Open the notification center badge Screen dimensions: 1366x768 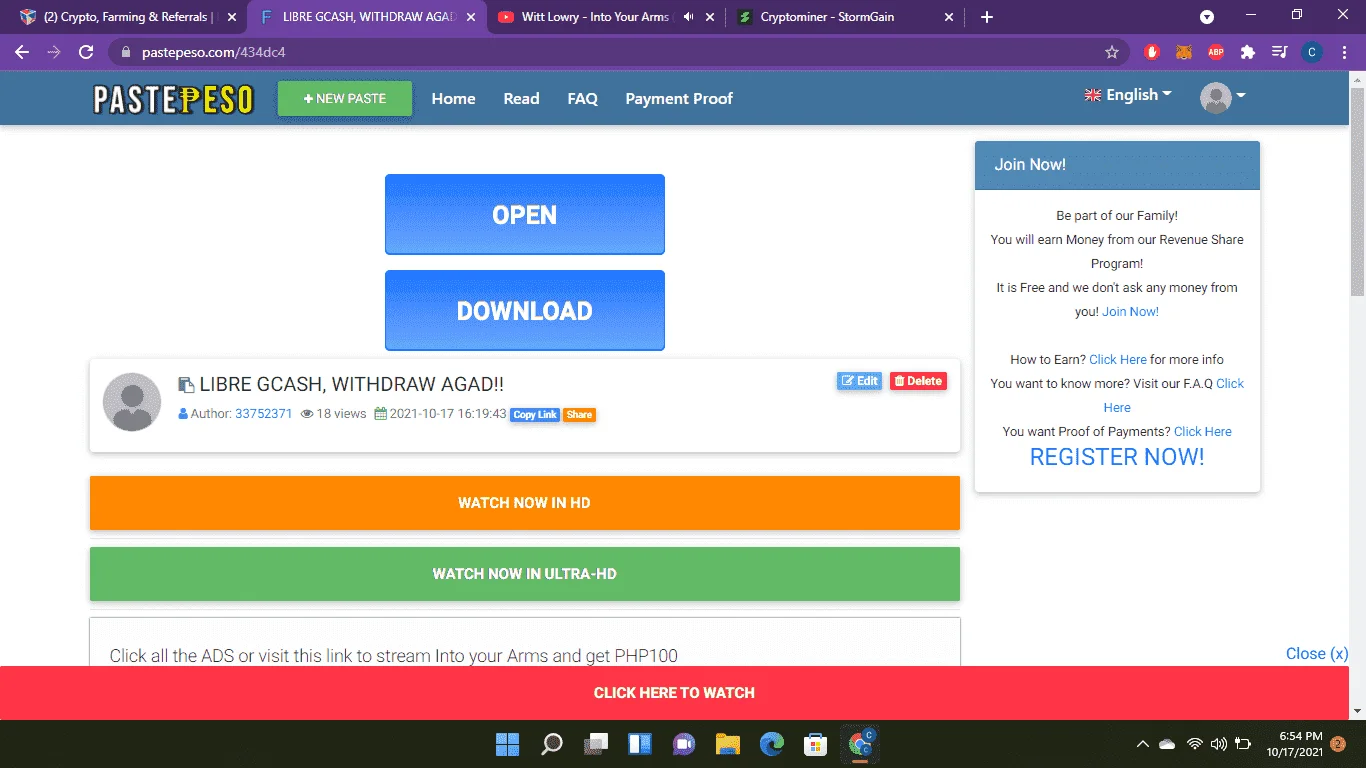click(x=1339, y=744)
